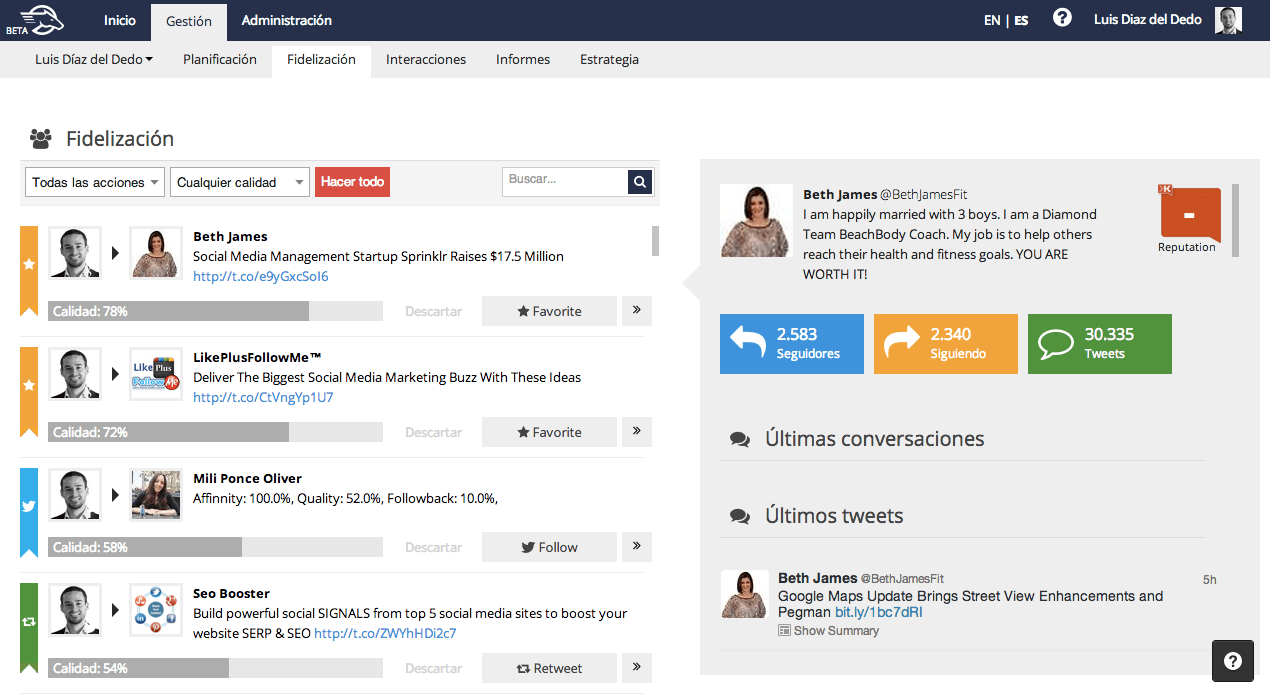
Task: Expand more options arrow on Beth James row
Action: (x=637, y=311)
